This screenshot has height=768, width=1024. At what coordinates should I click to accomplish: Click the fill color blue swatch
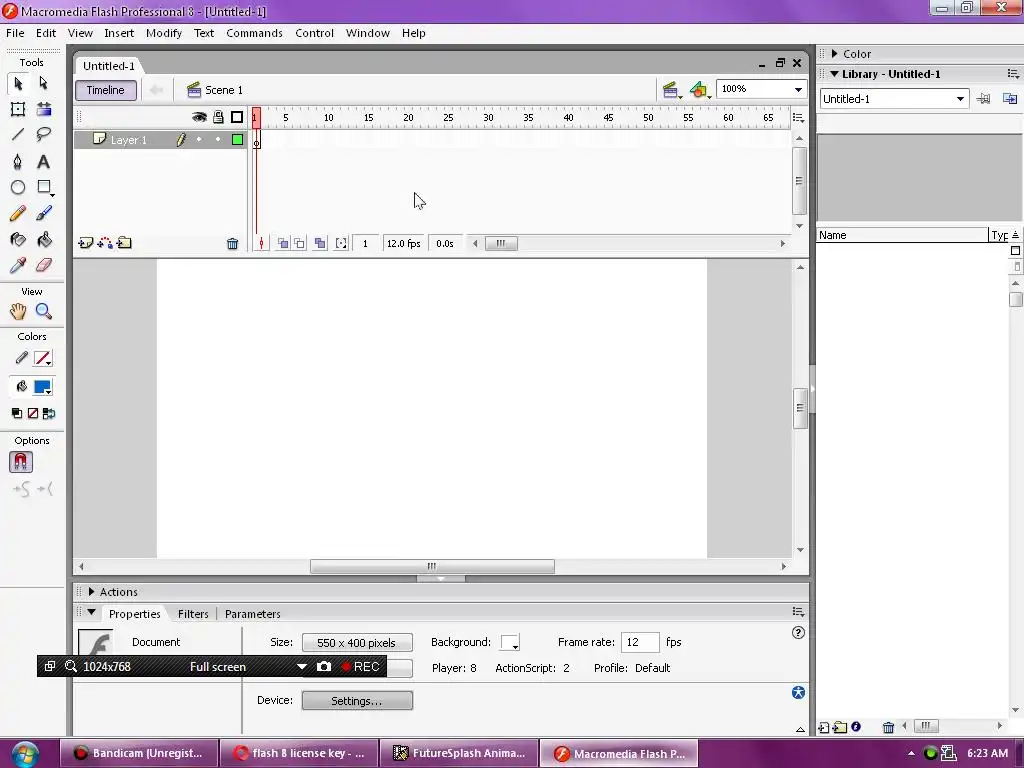(x=42, y=387)
